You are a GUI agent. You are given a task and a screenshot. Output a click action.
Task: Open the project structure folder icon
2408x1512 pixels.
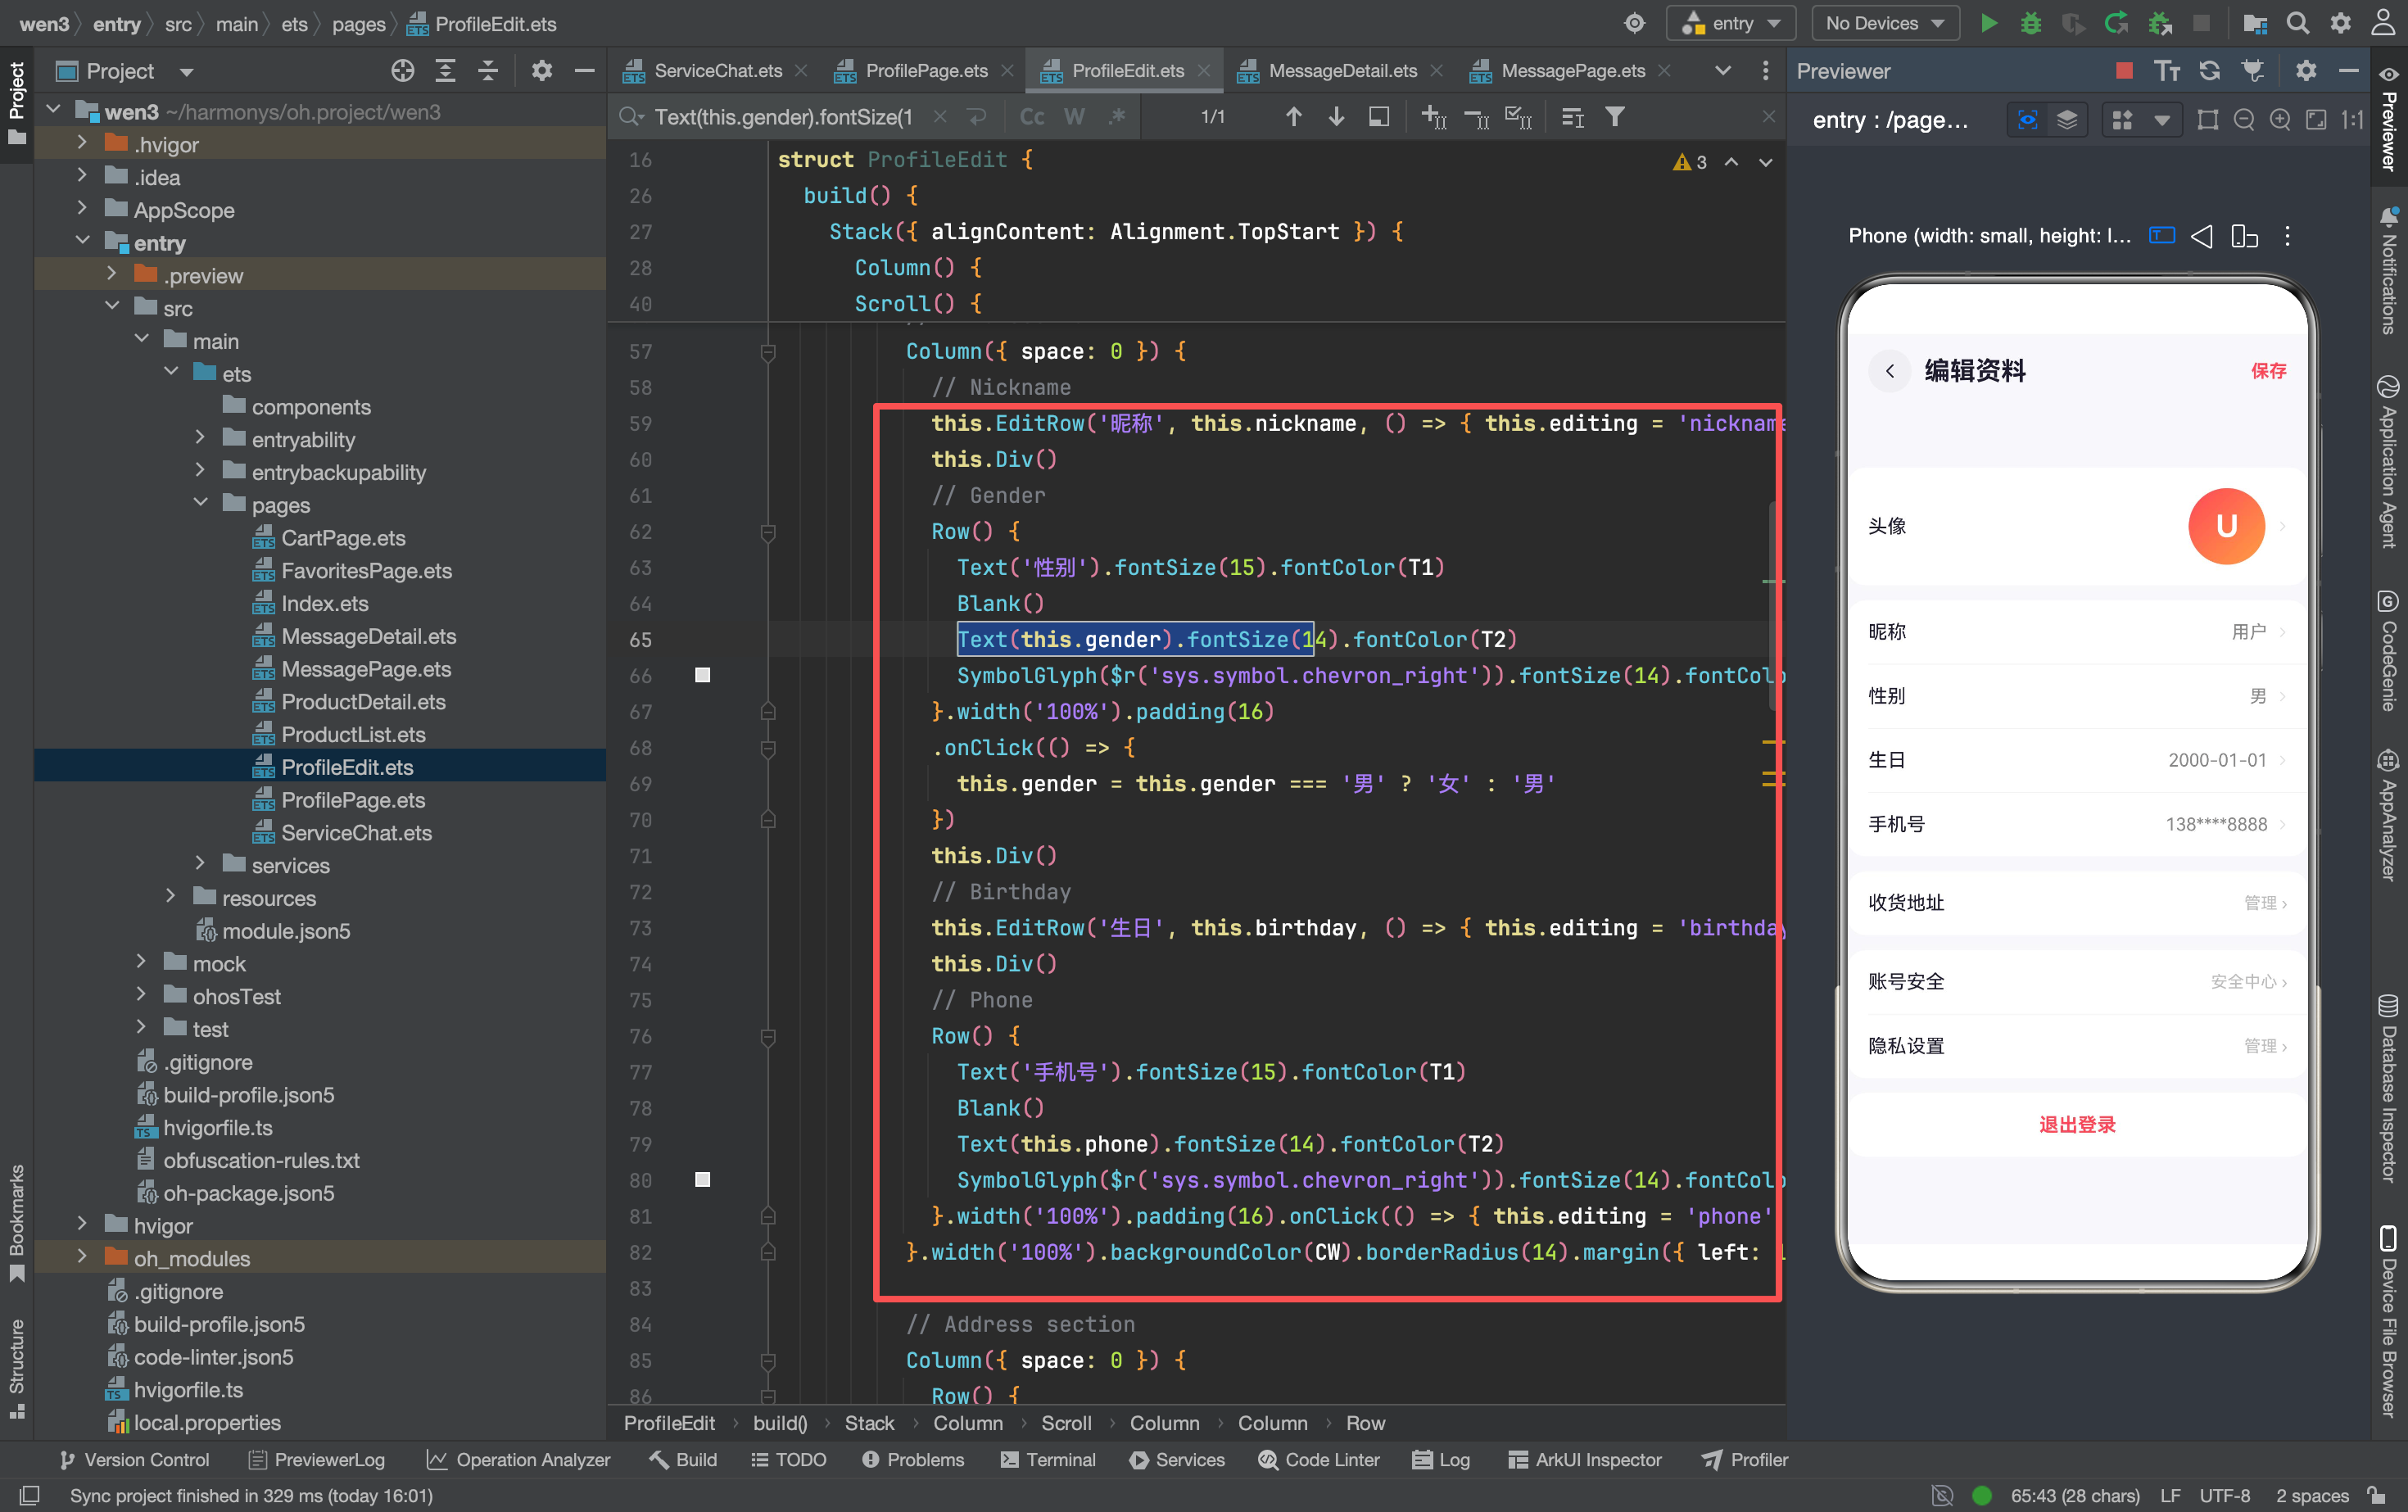pyautogui.click(x=2254, y=23)
